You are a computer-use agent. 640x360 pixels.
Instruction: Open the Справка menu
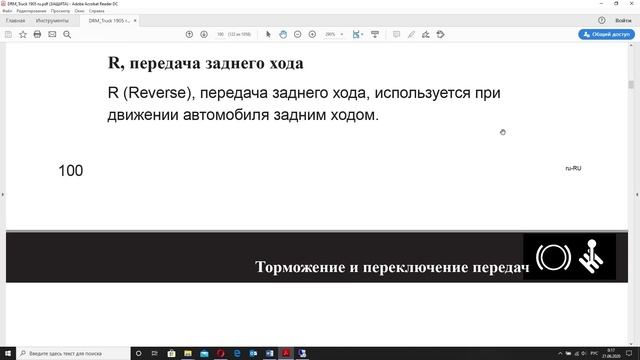97,11
